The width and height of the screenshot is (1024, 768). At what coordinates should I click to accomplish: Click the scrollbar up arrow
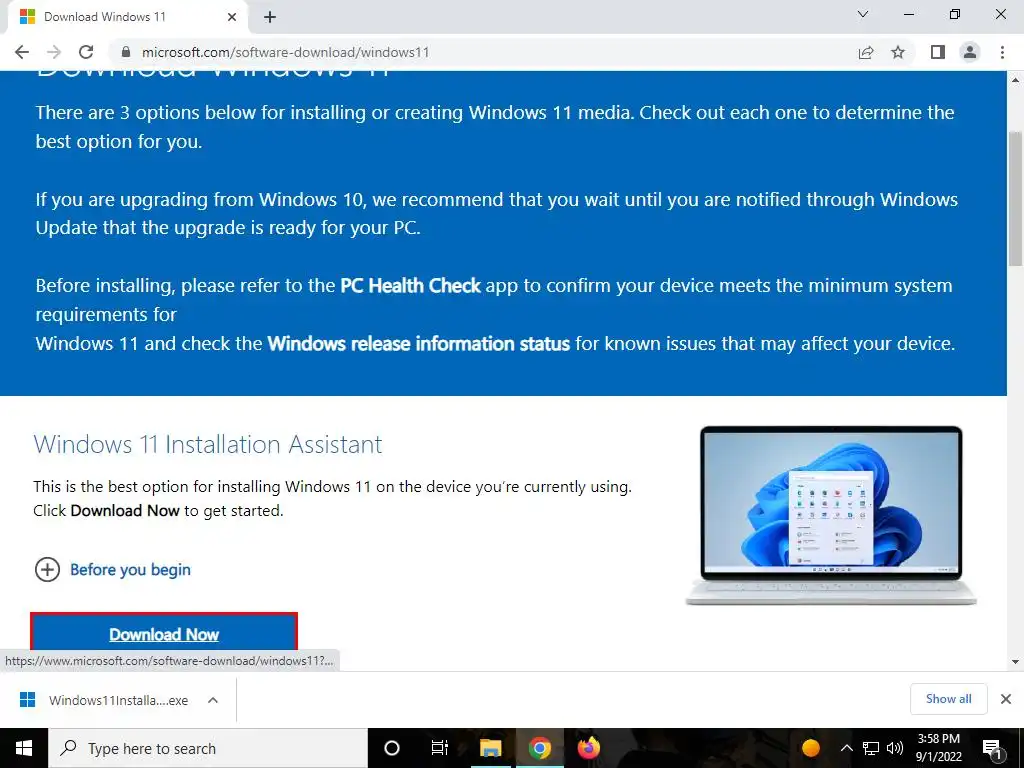[x=1015, y=80]
